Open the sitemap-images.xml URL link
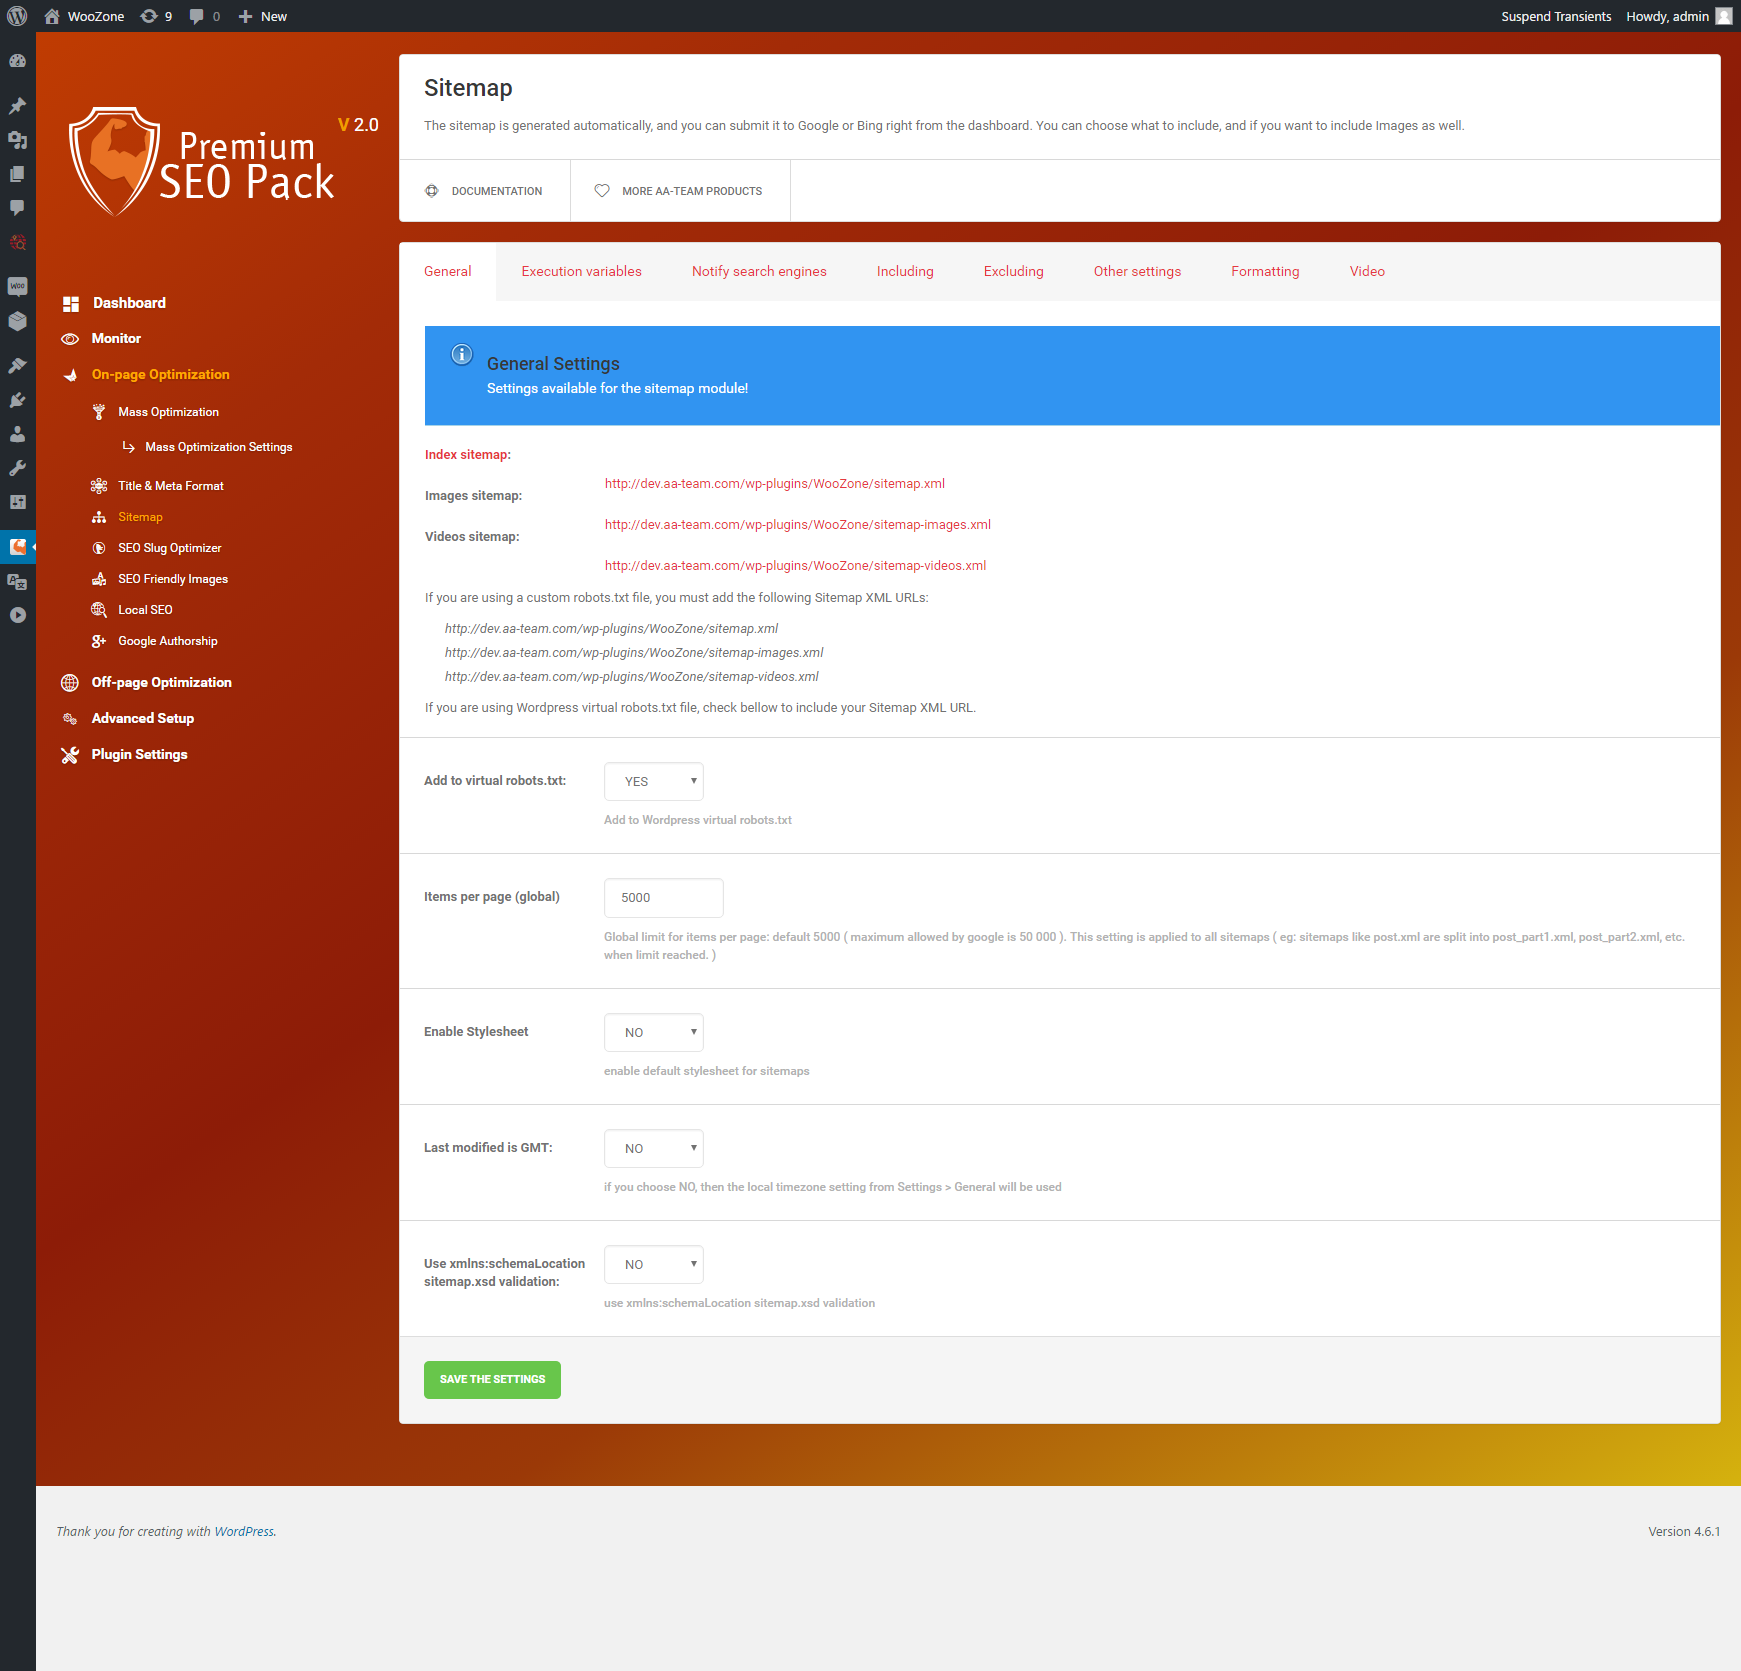 [x=798, y=525]
